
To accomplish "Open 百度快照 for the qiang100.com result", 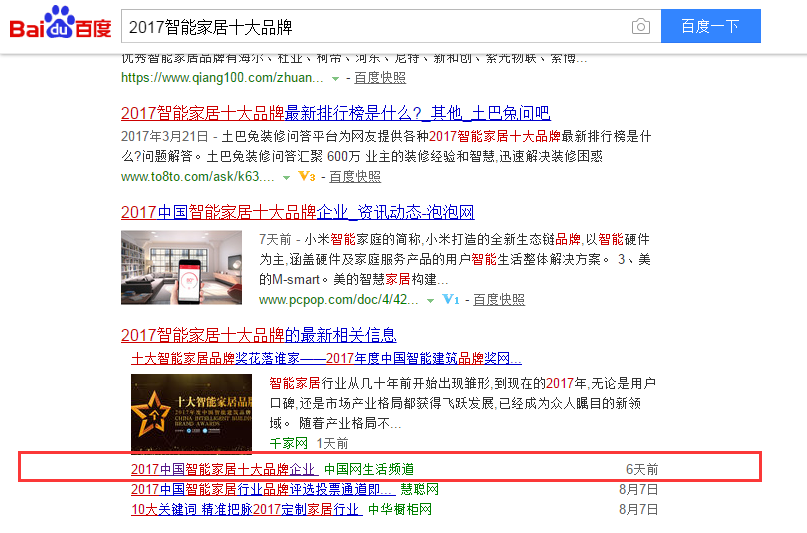I will click(x=380, y=78).
